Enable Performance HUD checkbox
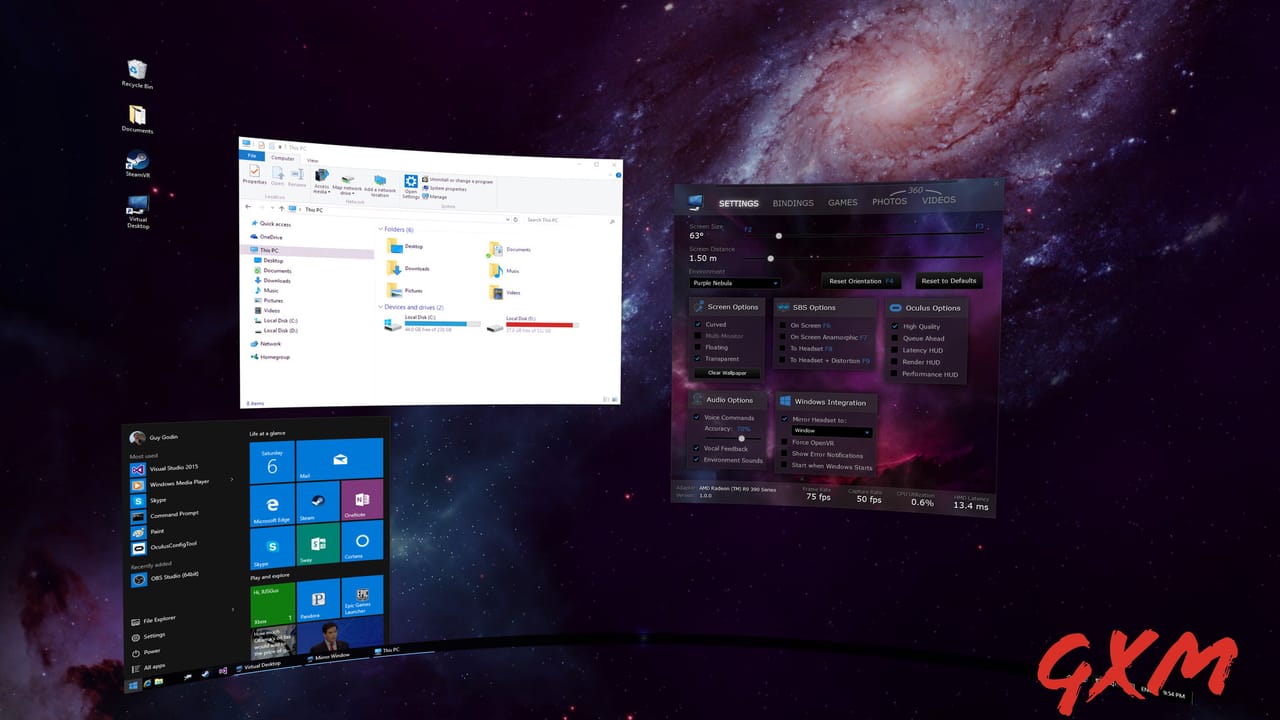Viewport: 1280px width, 720px height. [x=895, y=374]
